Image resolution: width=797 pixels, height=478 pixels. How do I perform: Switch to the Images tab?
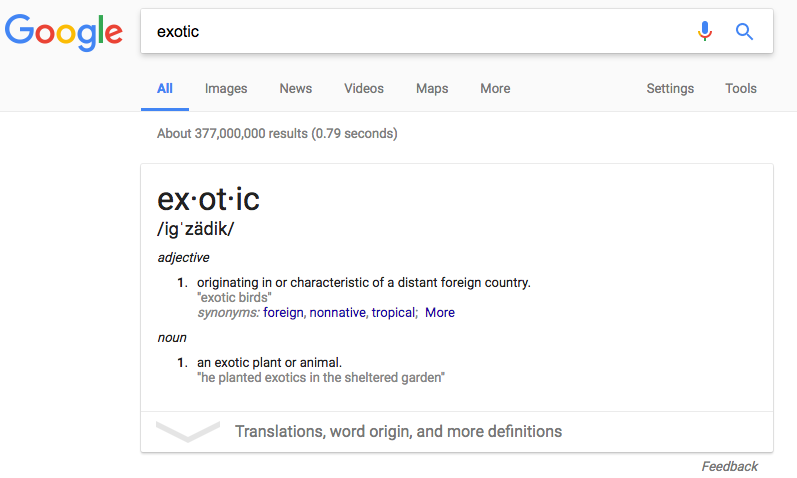point(226,88)
